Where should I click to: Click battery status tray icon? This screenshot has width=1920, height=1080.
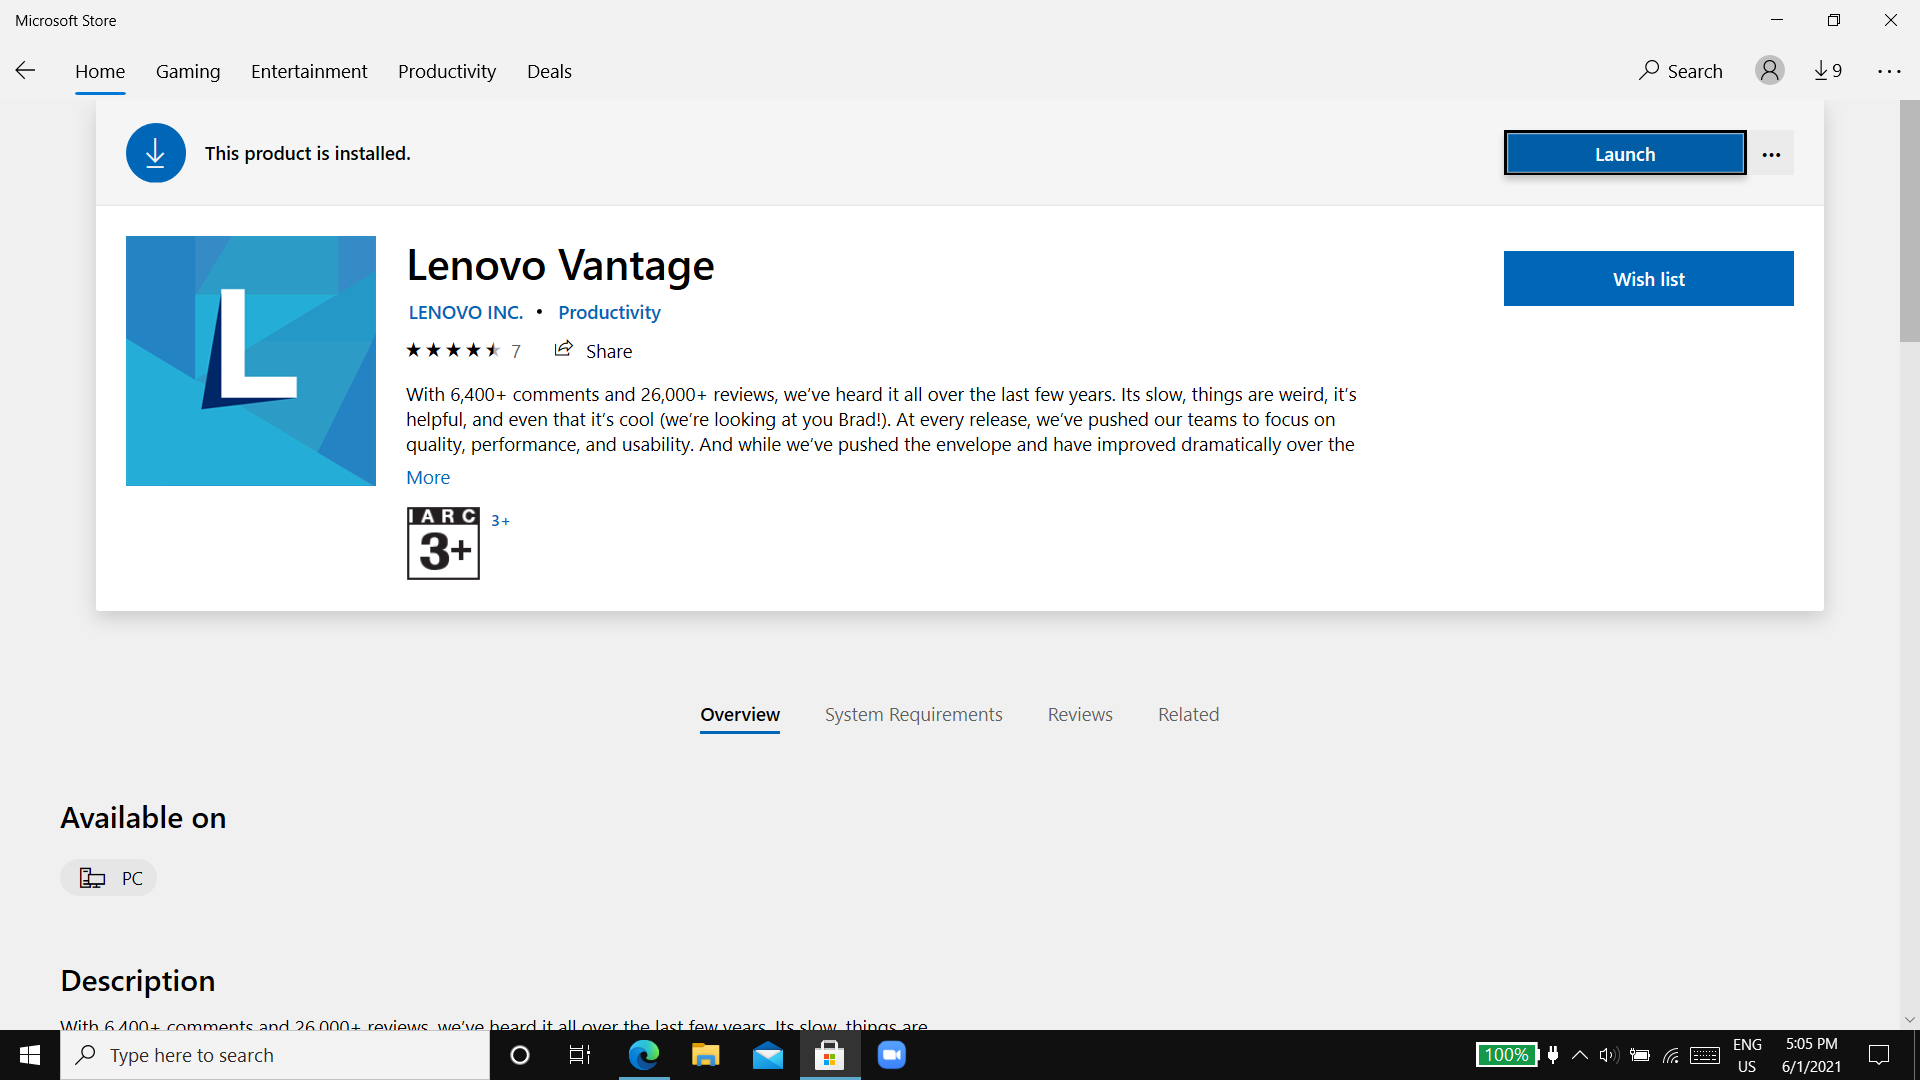point(1640,1055)
